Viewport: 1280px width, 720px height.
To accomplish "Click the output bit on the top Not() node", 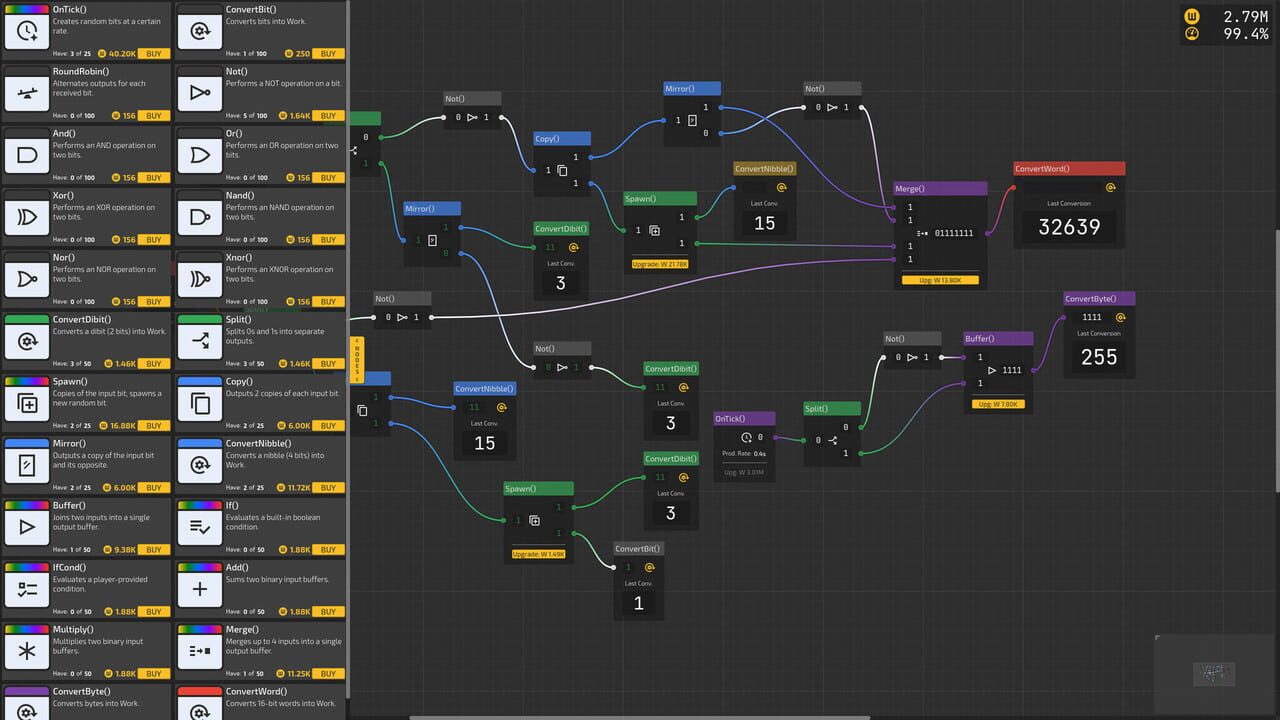I will click(x=487, y=117).
